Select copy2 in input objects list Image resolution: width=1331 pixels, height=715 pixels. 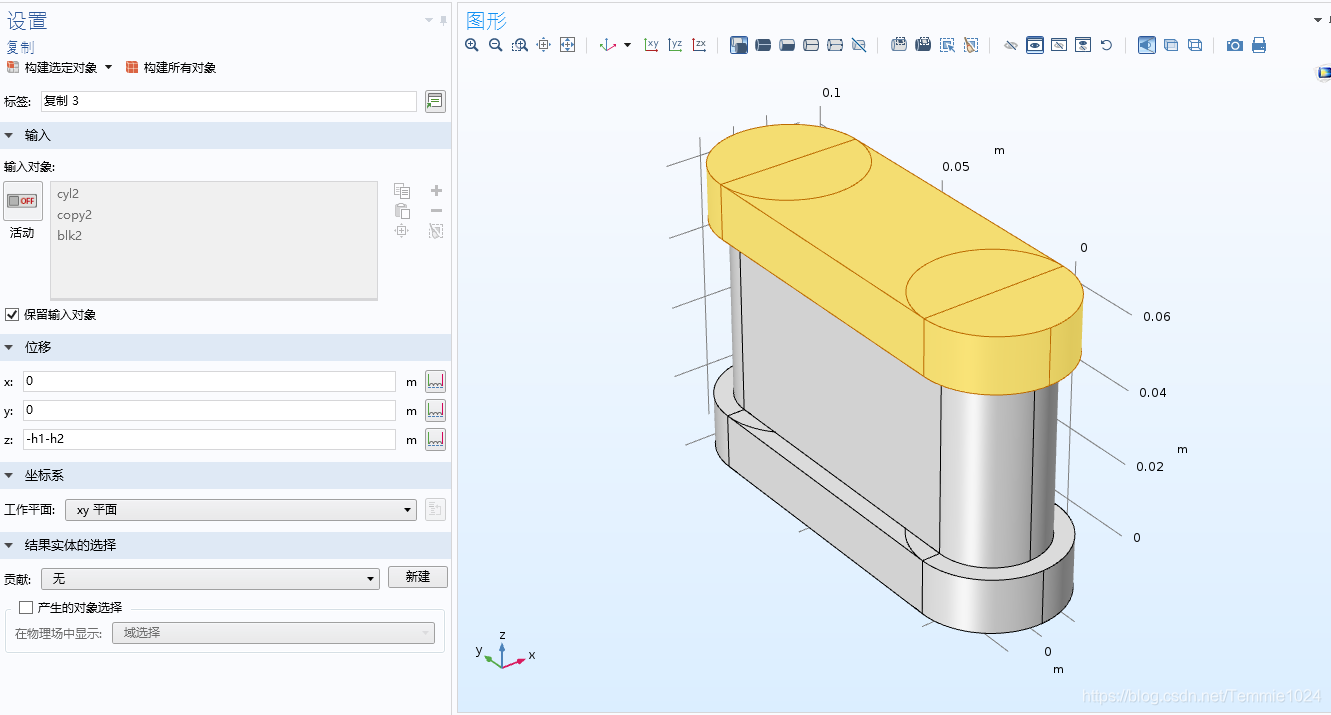(x=74, y=215)
